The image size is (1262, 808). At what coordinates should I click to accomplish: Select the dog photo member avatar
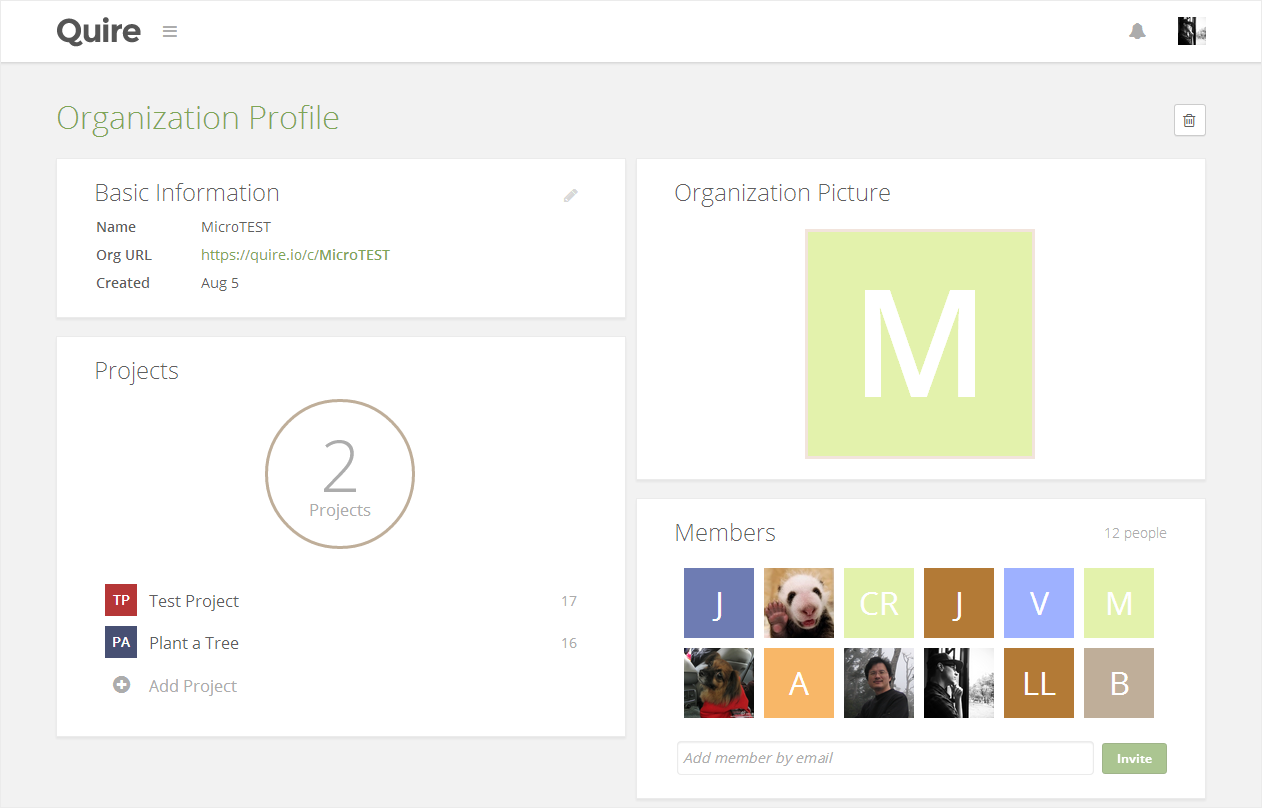(x=719, y=683)
